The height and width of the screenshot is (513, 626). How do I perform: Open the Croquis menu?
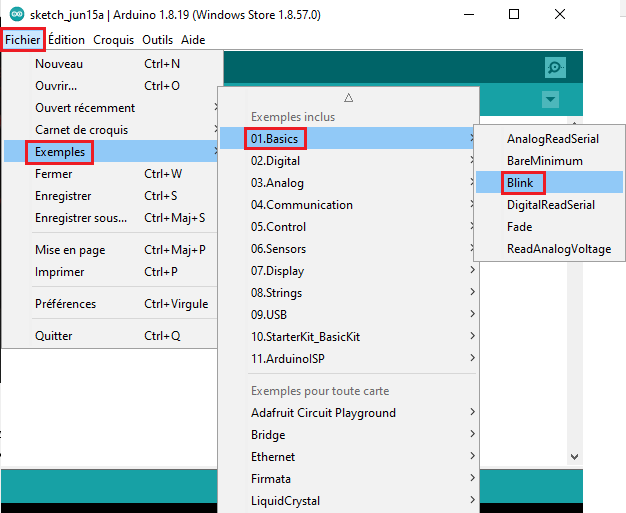point(113,40)
